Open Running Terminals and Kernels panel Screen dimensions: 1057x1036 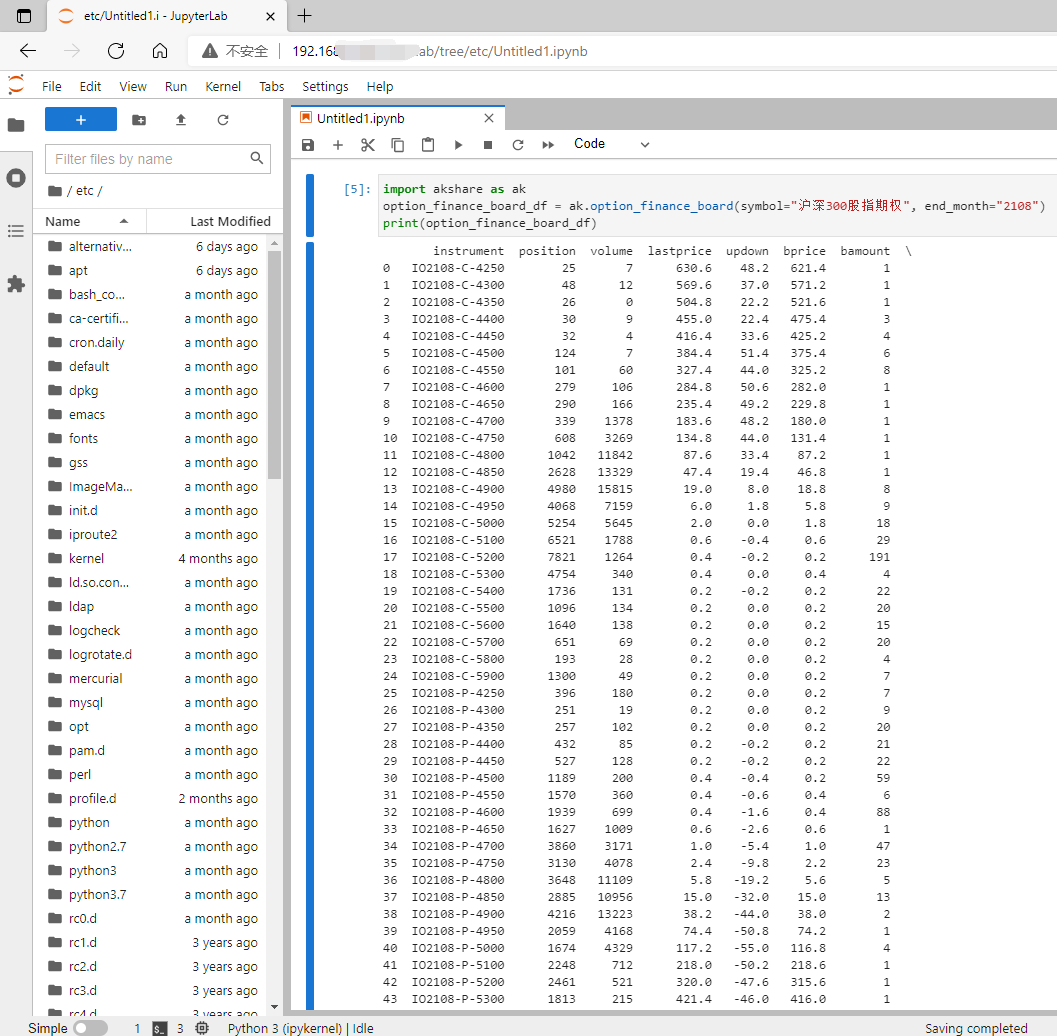16,178
